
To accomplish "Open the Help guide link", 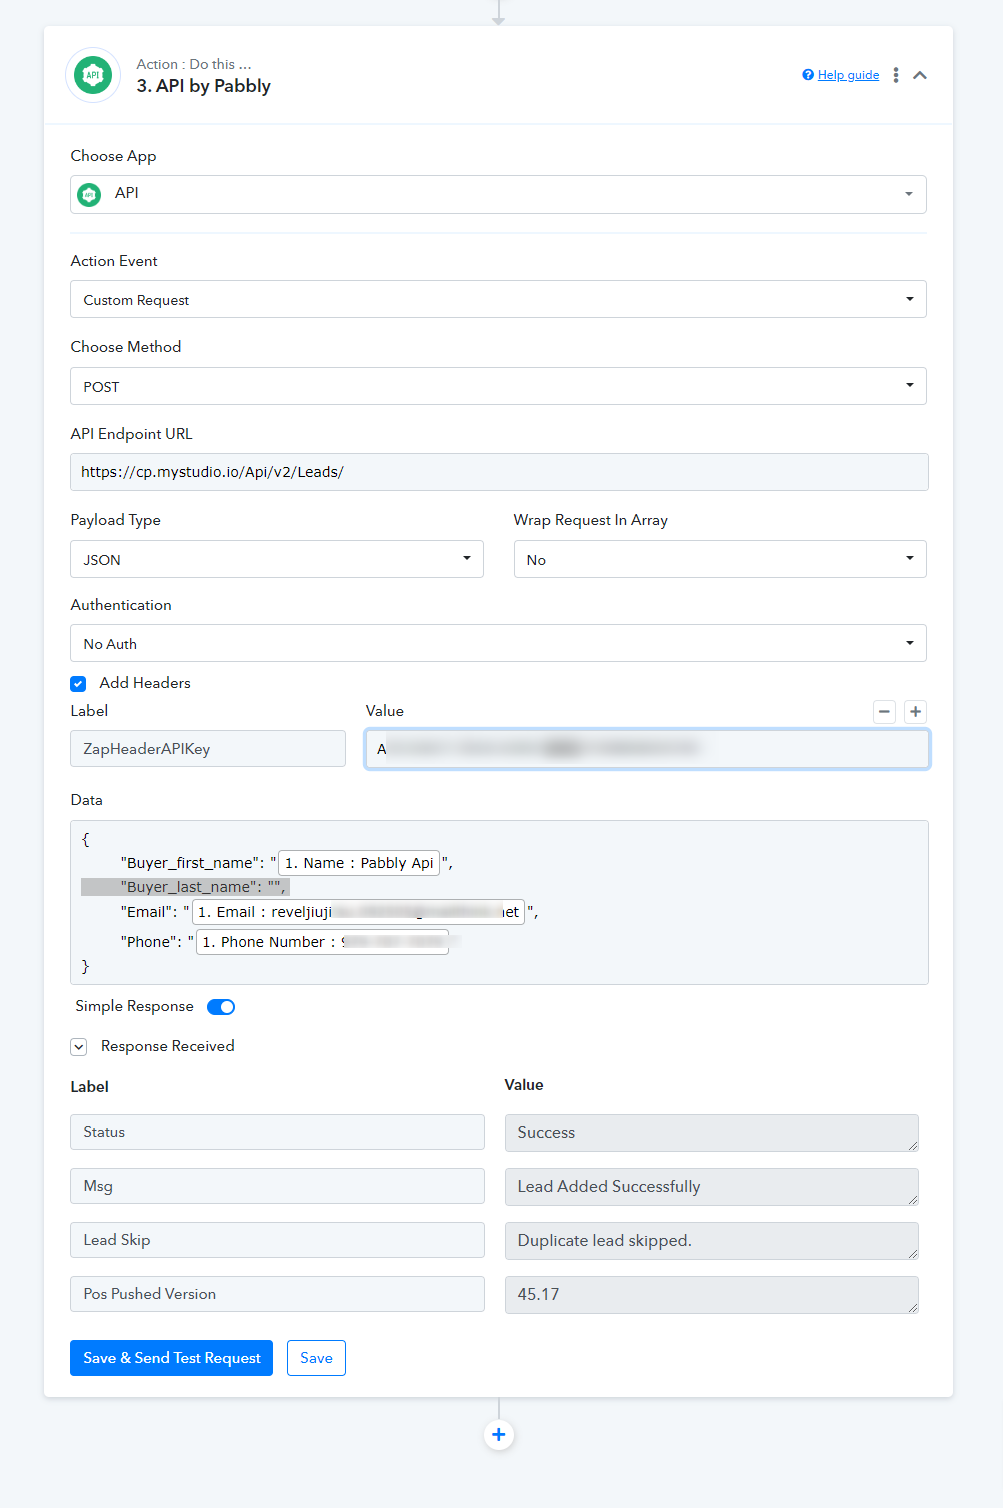I will tap(848, 75).
